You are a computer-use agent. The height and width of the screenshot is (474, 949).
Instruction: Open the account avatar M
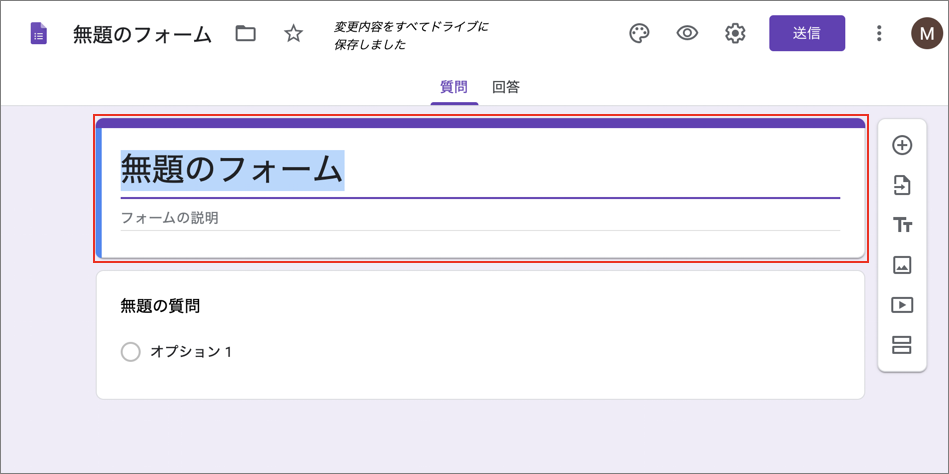[926, 33]
